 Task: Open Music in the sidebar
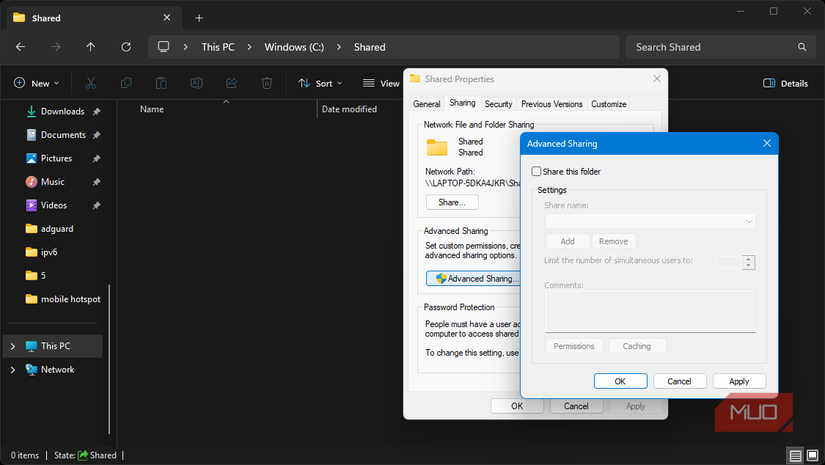(x=52, y=181)
